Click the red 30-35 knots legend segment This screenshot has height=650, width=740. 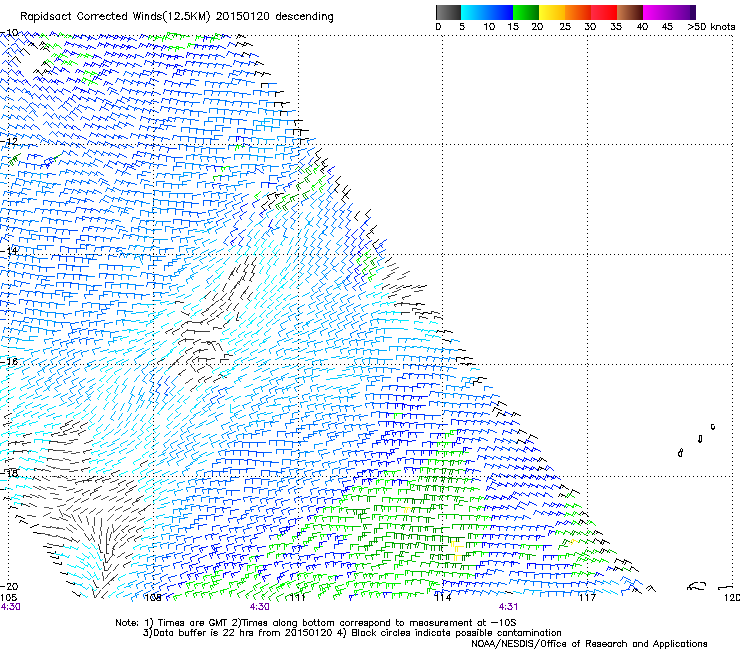point(604,12)
